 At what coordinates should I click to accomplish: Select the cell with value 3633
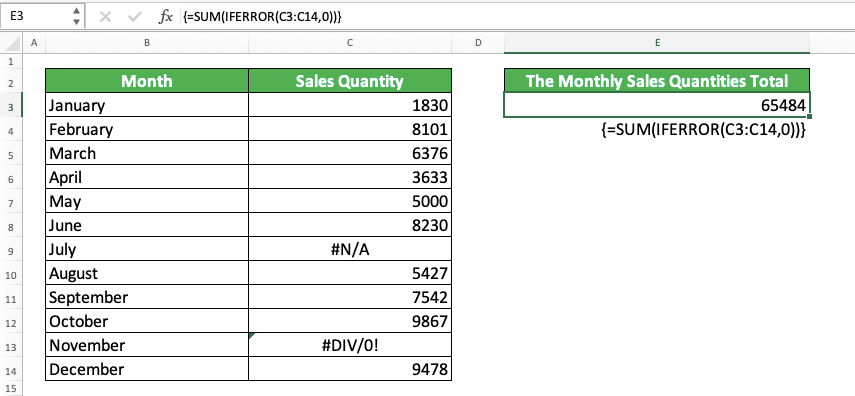(350, 177)
